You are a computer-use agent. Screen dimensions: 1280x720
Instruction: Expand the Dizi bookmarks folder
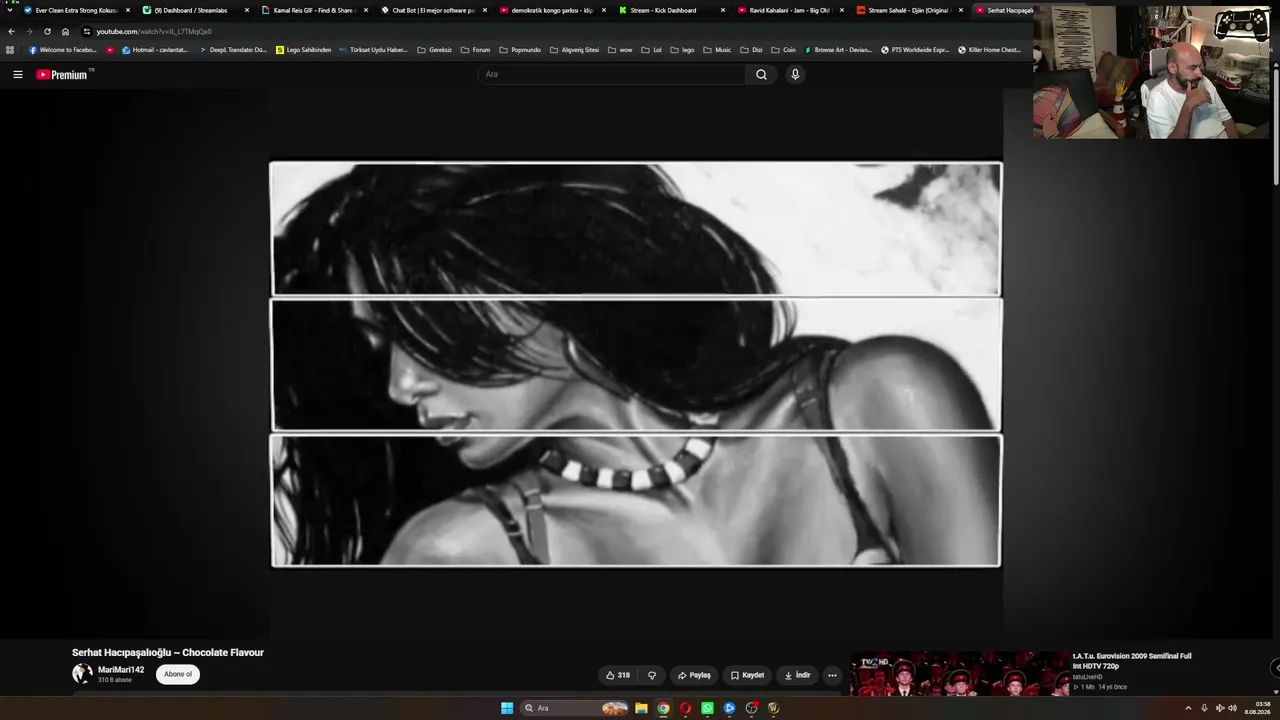coord(751,50)
